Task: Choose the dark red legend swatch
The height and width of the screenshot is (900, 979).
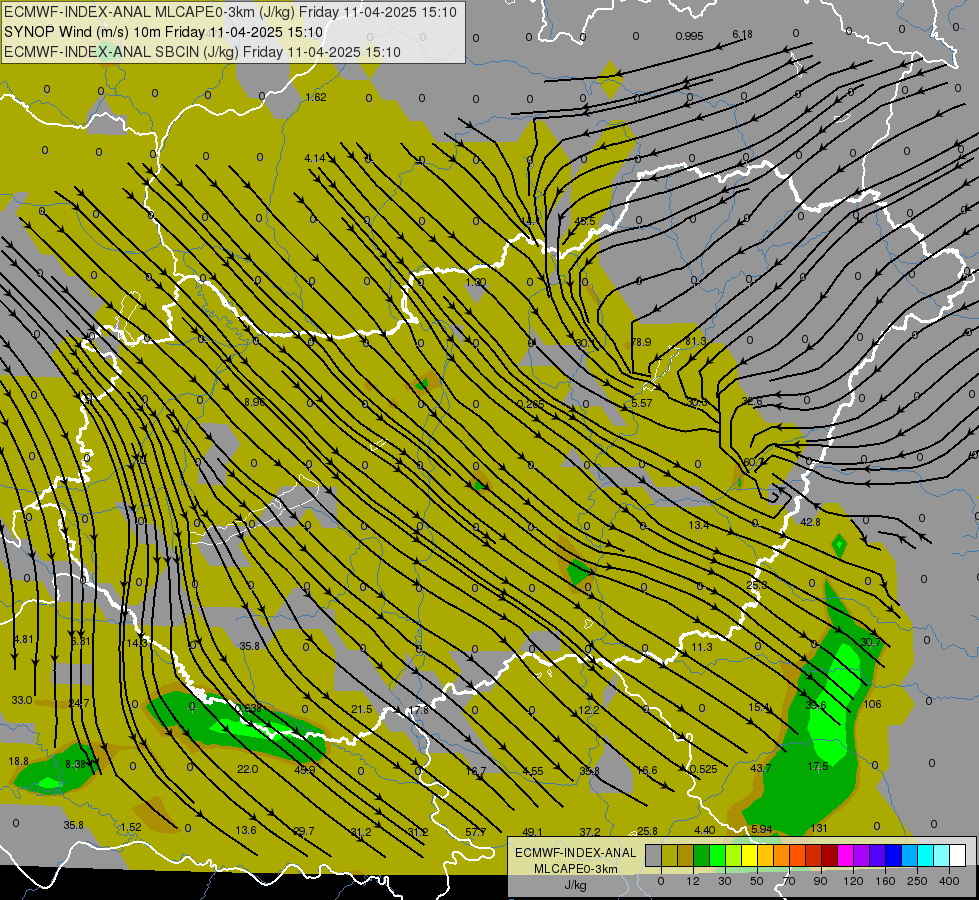Action: 830,856
